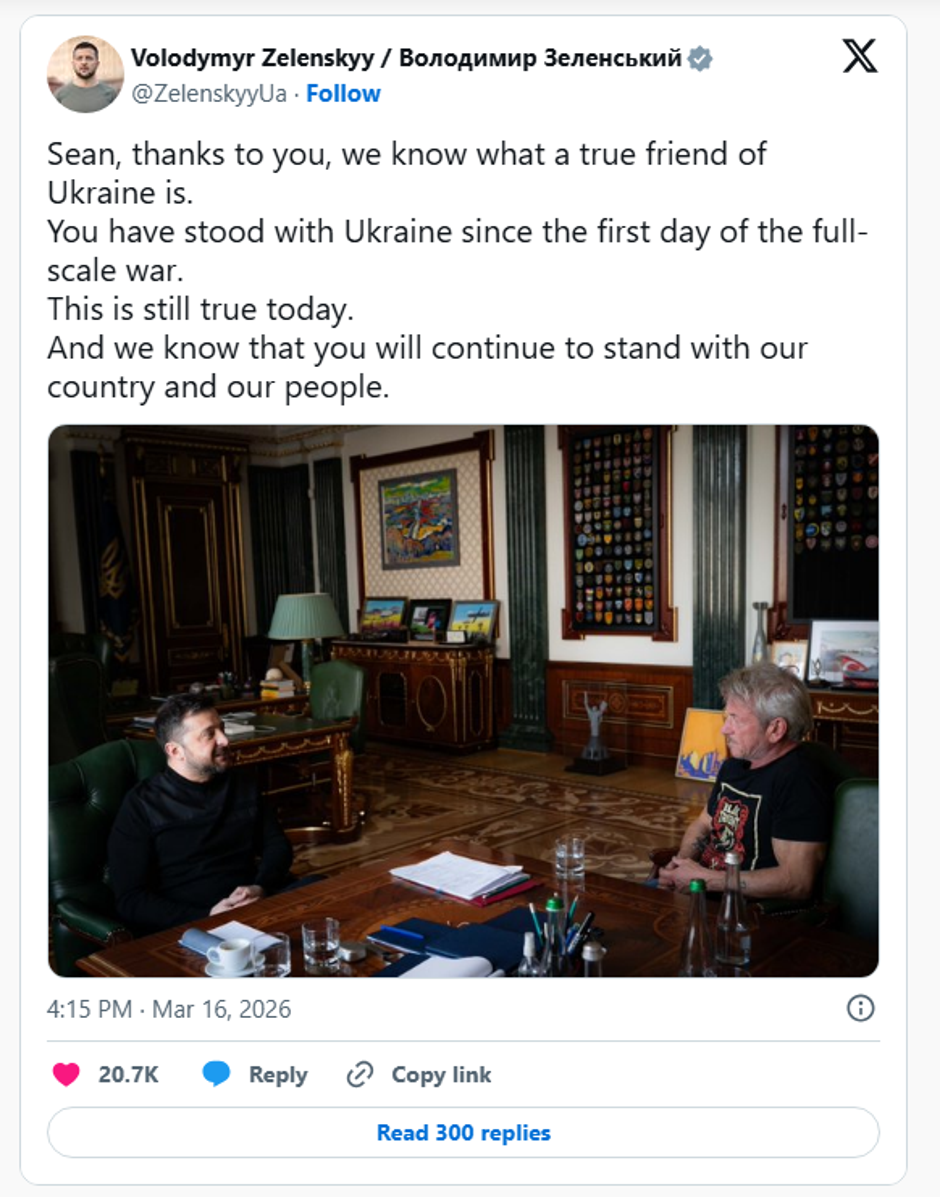940x1197 pixels.
Task: Click the line 'This is still true today.'
Action: 200,310
